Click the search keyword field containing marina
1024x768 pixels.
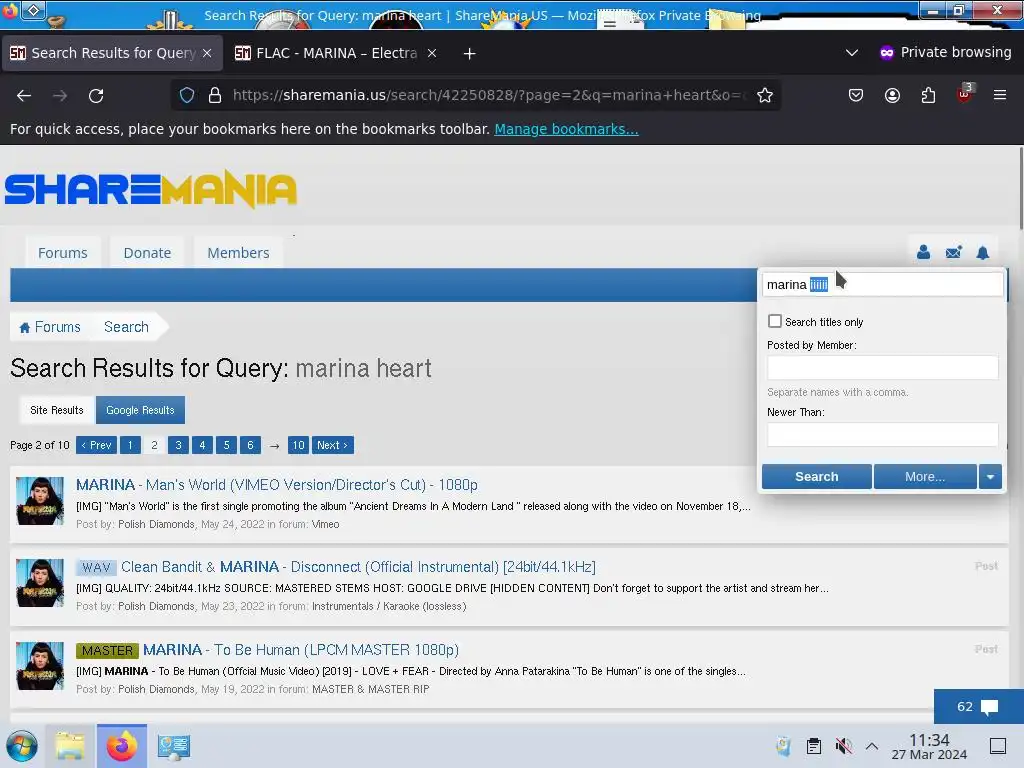click(882, 284)
